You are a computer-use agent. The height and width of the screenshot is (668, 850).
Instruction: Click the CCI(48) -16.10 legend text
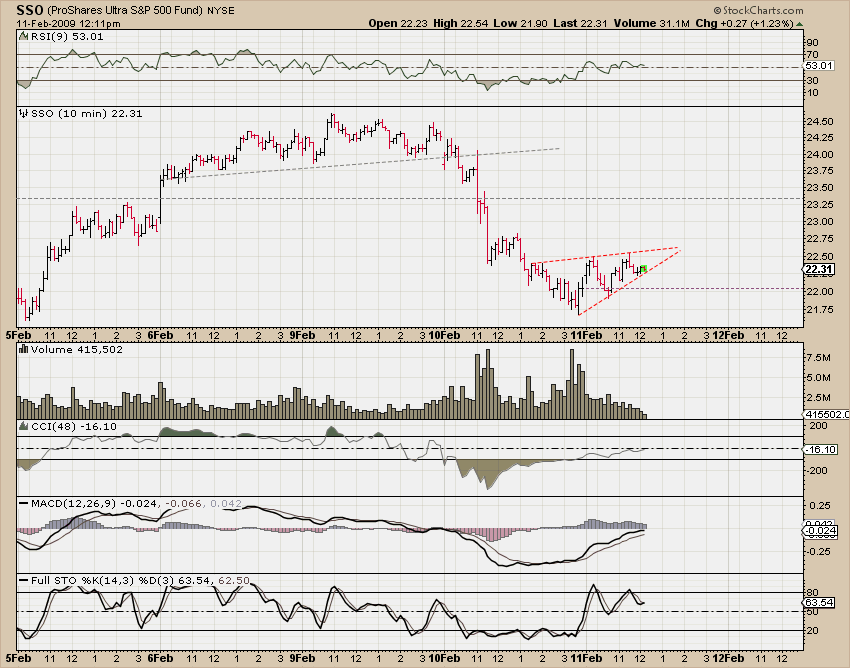tap(74, 427)
